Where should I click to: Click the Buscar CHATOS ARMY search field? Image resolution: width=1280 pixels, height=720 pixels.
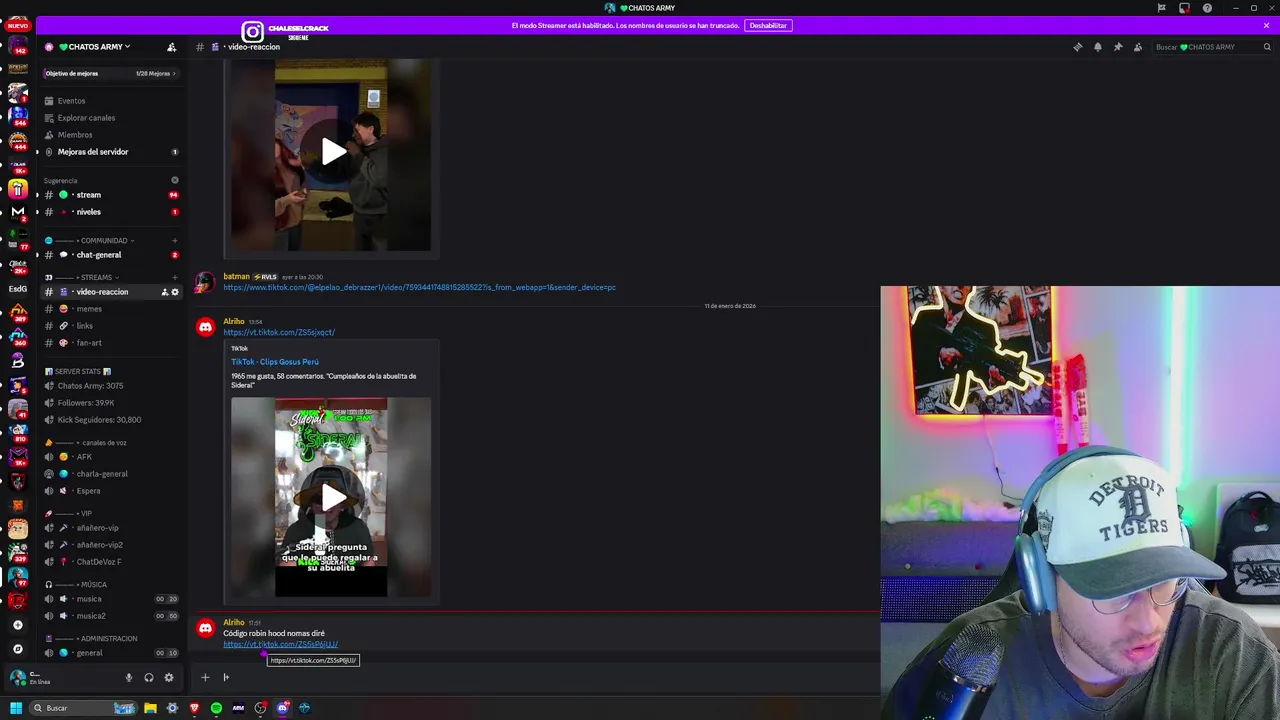point(1213,47)
